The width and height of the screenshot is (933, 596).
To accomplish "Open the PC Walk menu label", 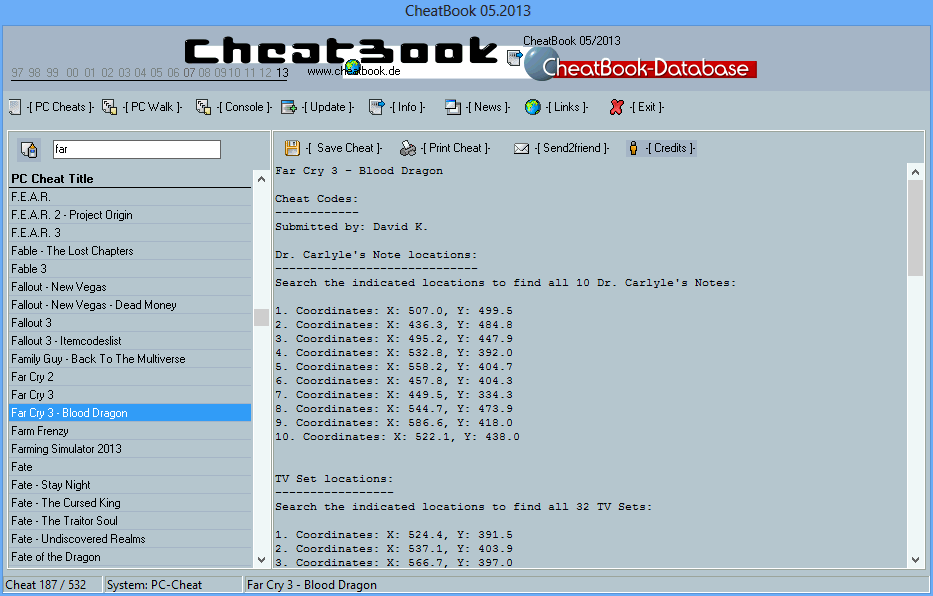I will 152,107.
